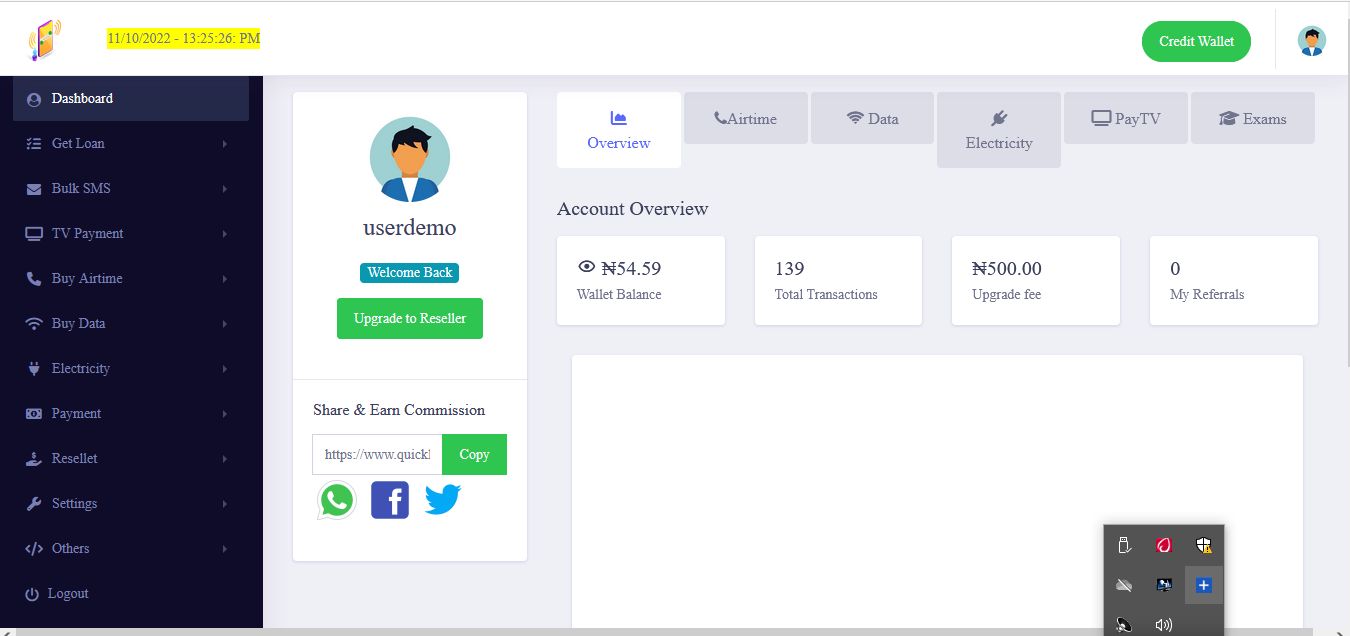The image size is (1350, 636).
Task: Click the money icon beside Payment
Action: 33,413
